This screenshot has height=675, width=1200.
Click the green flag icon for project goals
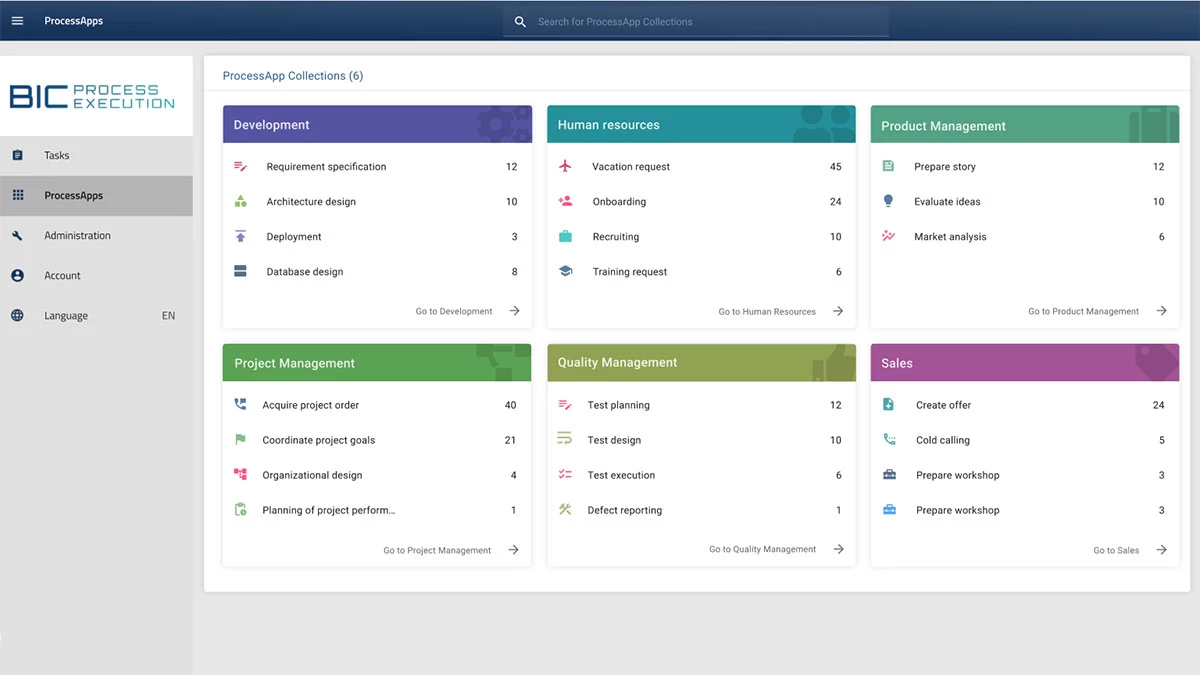(x=240, y=439)
